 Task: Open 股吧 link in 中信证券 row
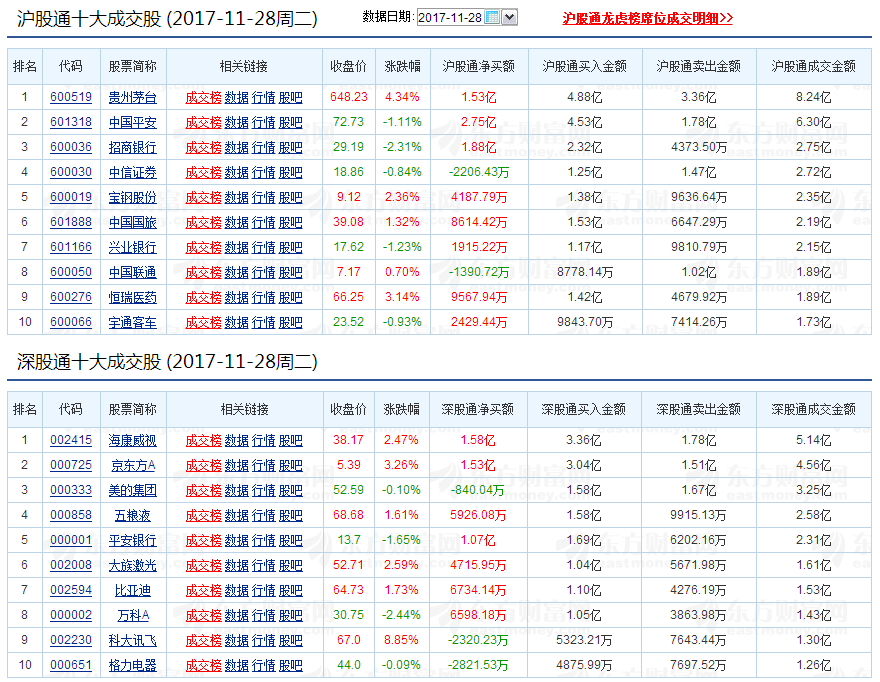[290, 172]
